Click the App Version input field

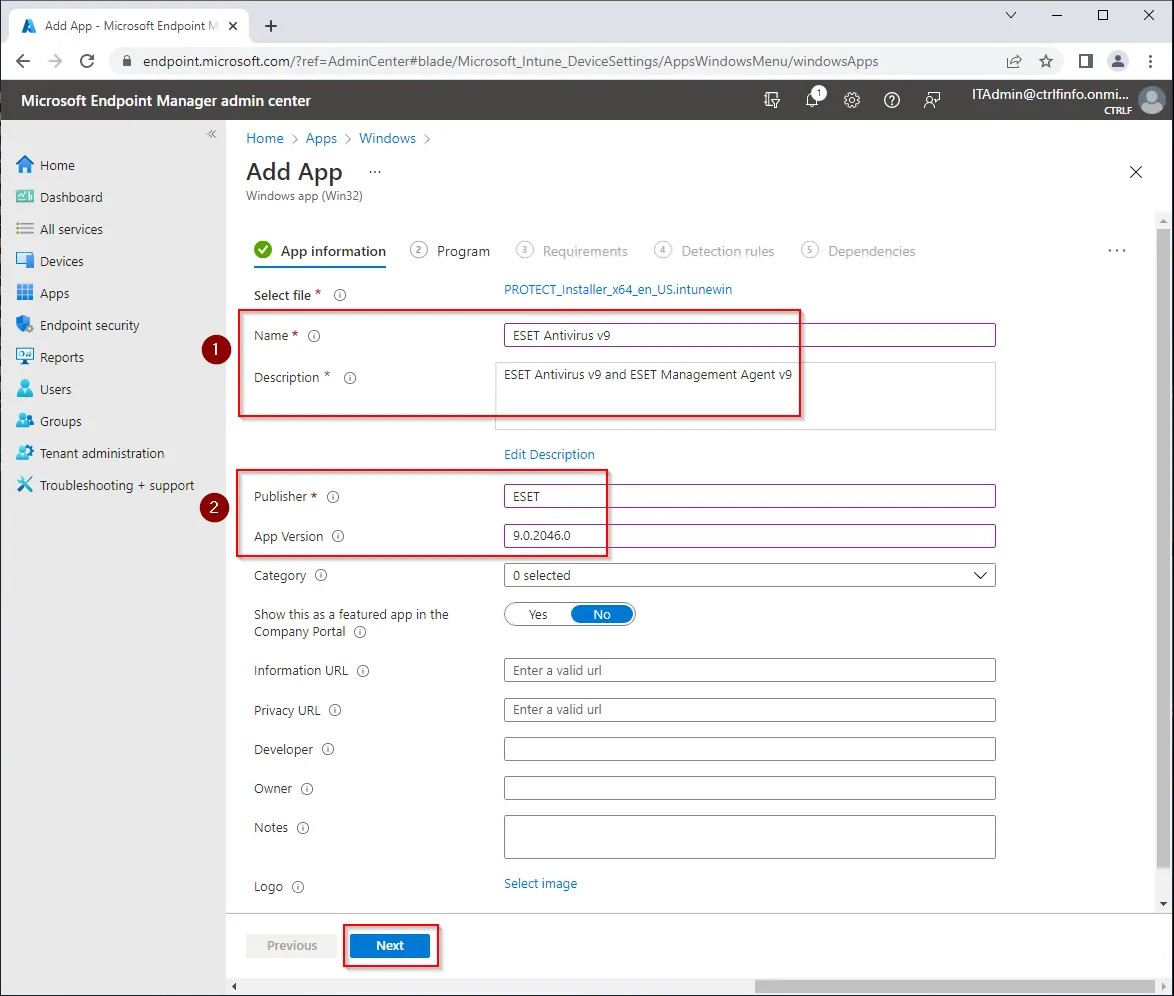coord(749,535)
